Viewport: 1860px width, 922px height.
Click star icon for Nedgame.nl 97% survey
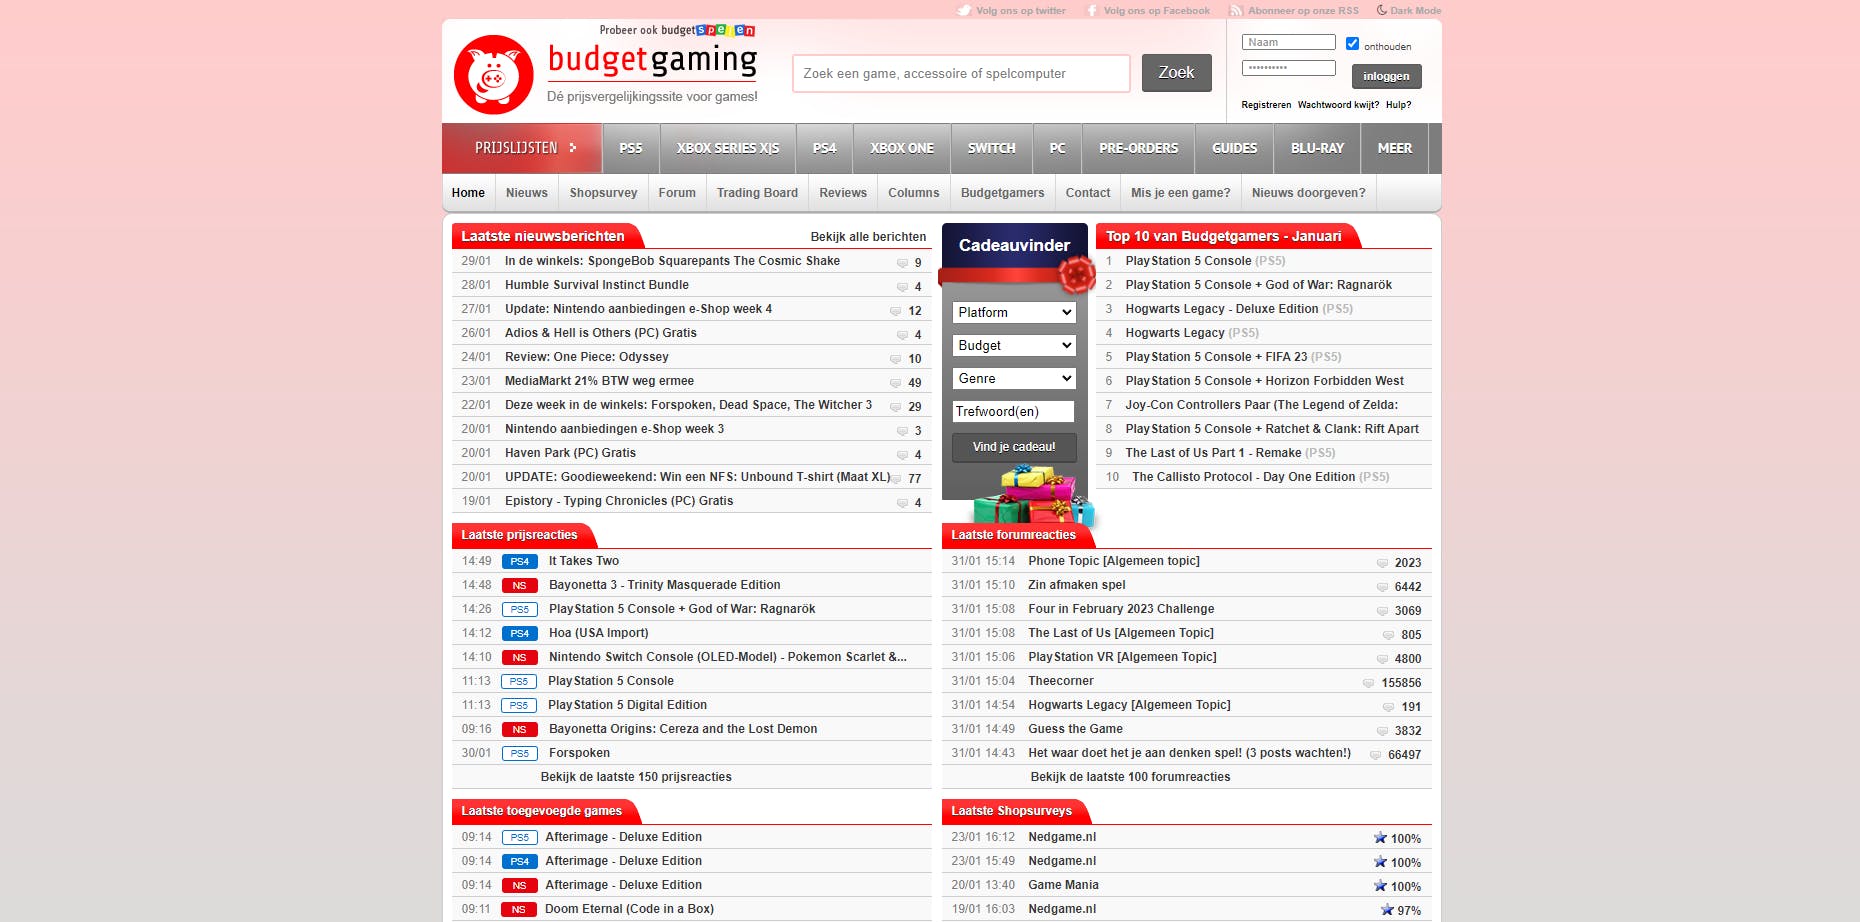coord(1387,909)
